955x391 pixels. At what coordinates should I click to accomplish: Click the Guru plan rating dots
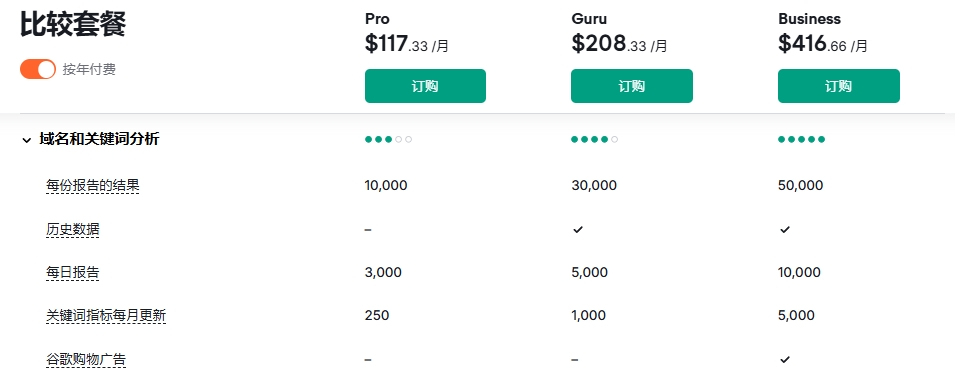tap(594, 139)
